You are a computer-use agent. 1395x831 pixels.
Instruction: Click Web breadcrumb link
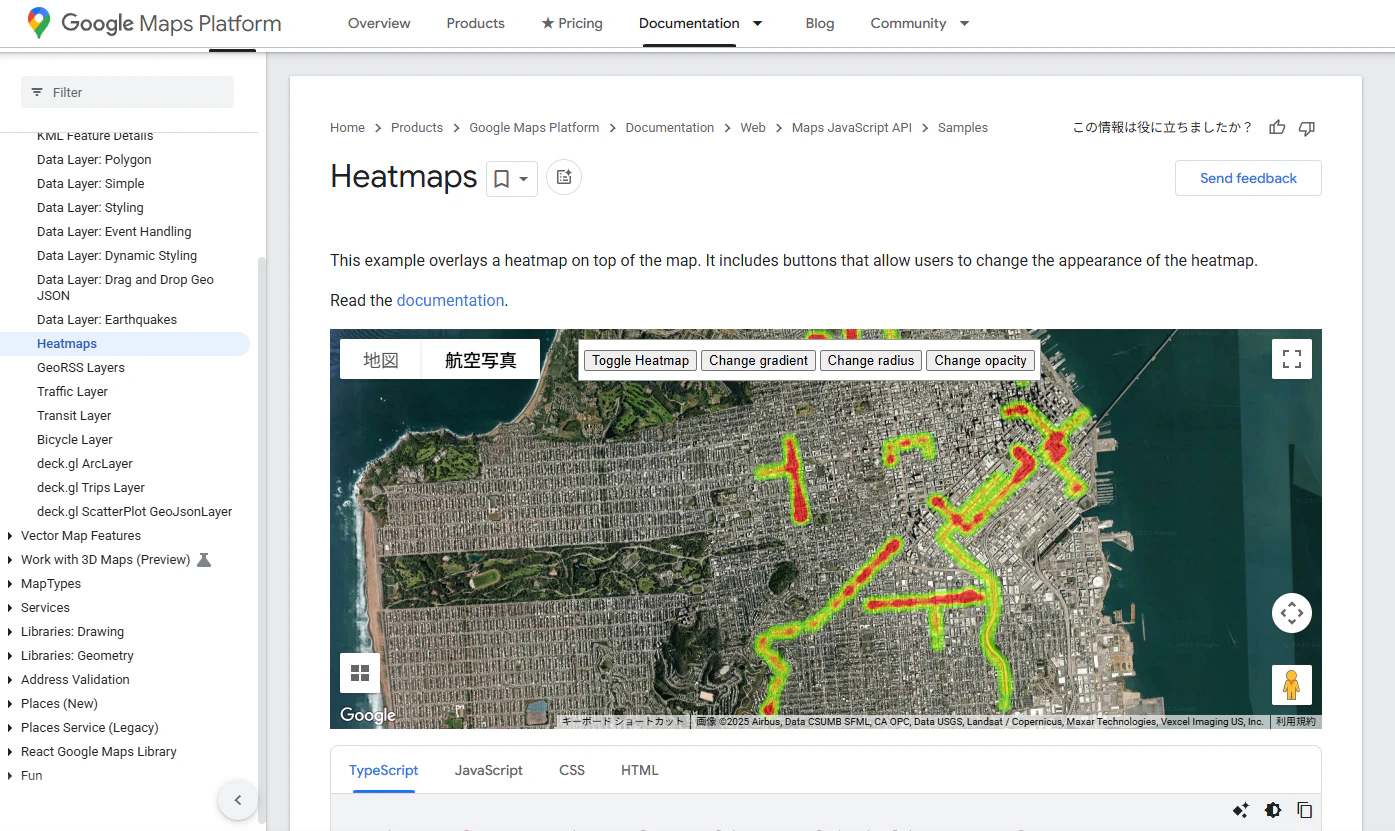753,128
